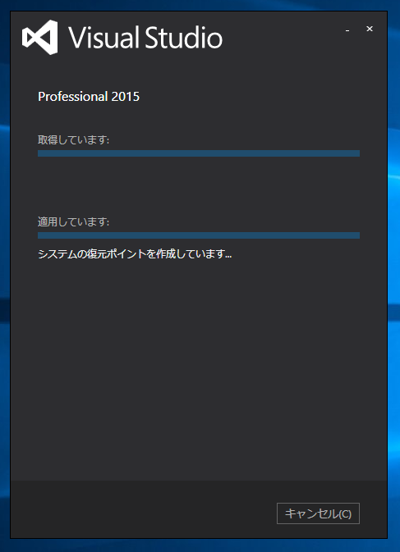Click the 取得しています progress bar

[x=199, y=153]
